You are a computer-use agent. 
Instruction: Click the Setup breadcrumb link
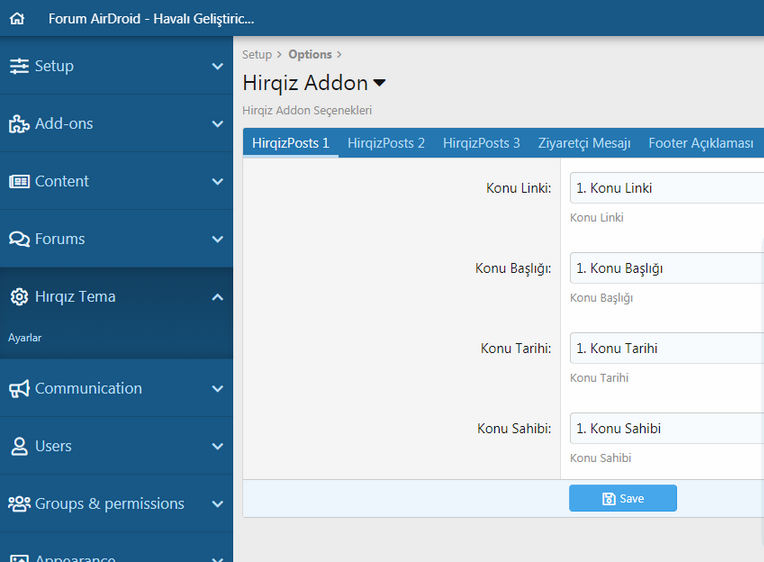pyautogui.click(x=257, y=55)
